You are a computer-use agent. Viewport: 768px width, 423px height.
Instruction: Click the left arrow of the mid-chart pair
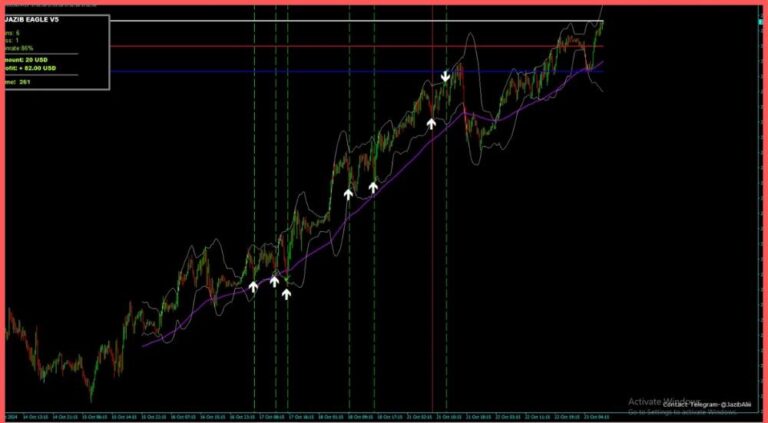pyautogui.click(x=348, y=194)
